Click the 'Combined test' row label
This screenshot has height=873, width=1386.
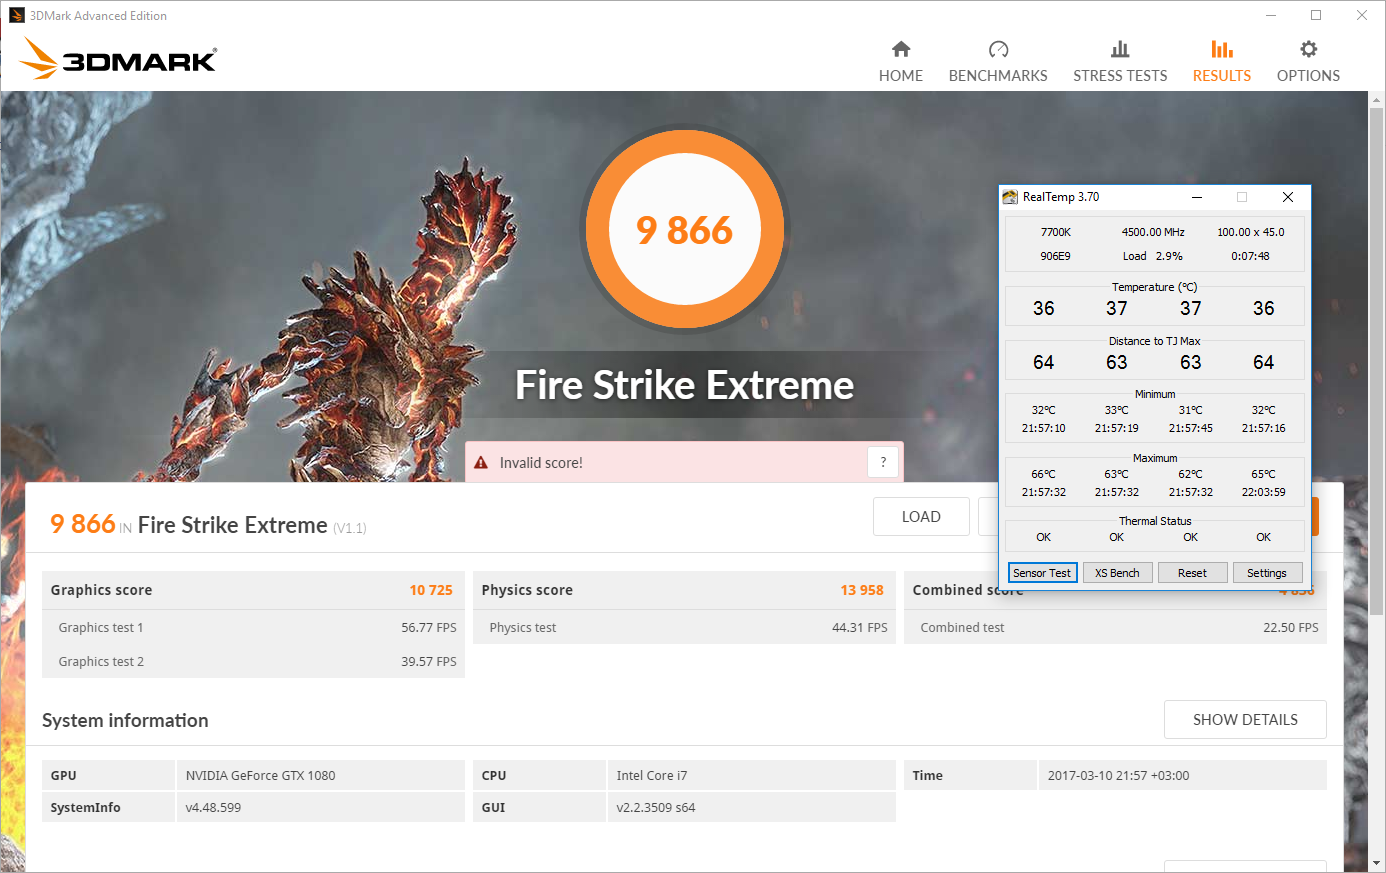coord(962,628)
